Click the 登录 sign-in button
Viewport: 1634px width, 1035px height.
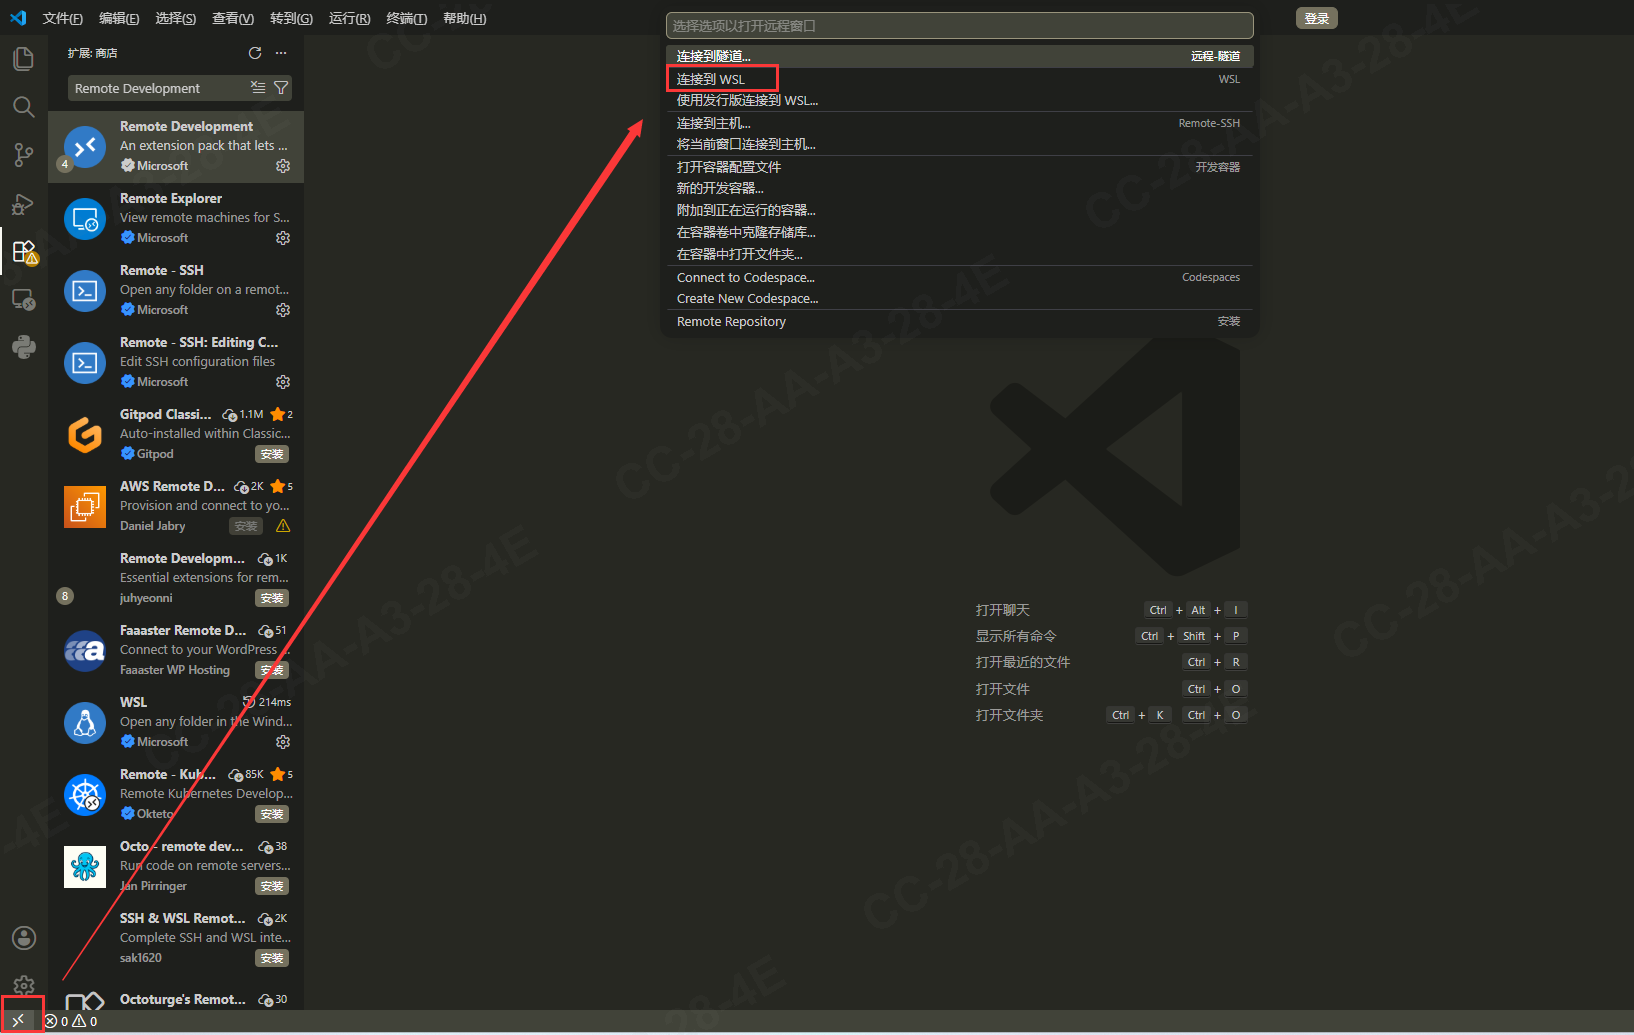tap(1316, 18)
